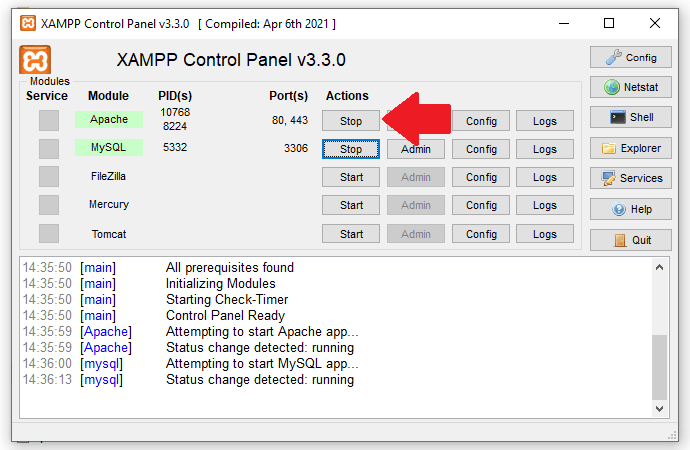Open XAMPP Help
Screen dimensions: 690x450
pyautogui.click(x=631, y=209)
